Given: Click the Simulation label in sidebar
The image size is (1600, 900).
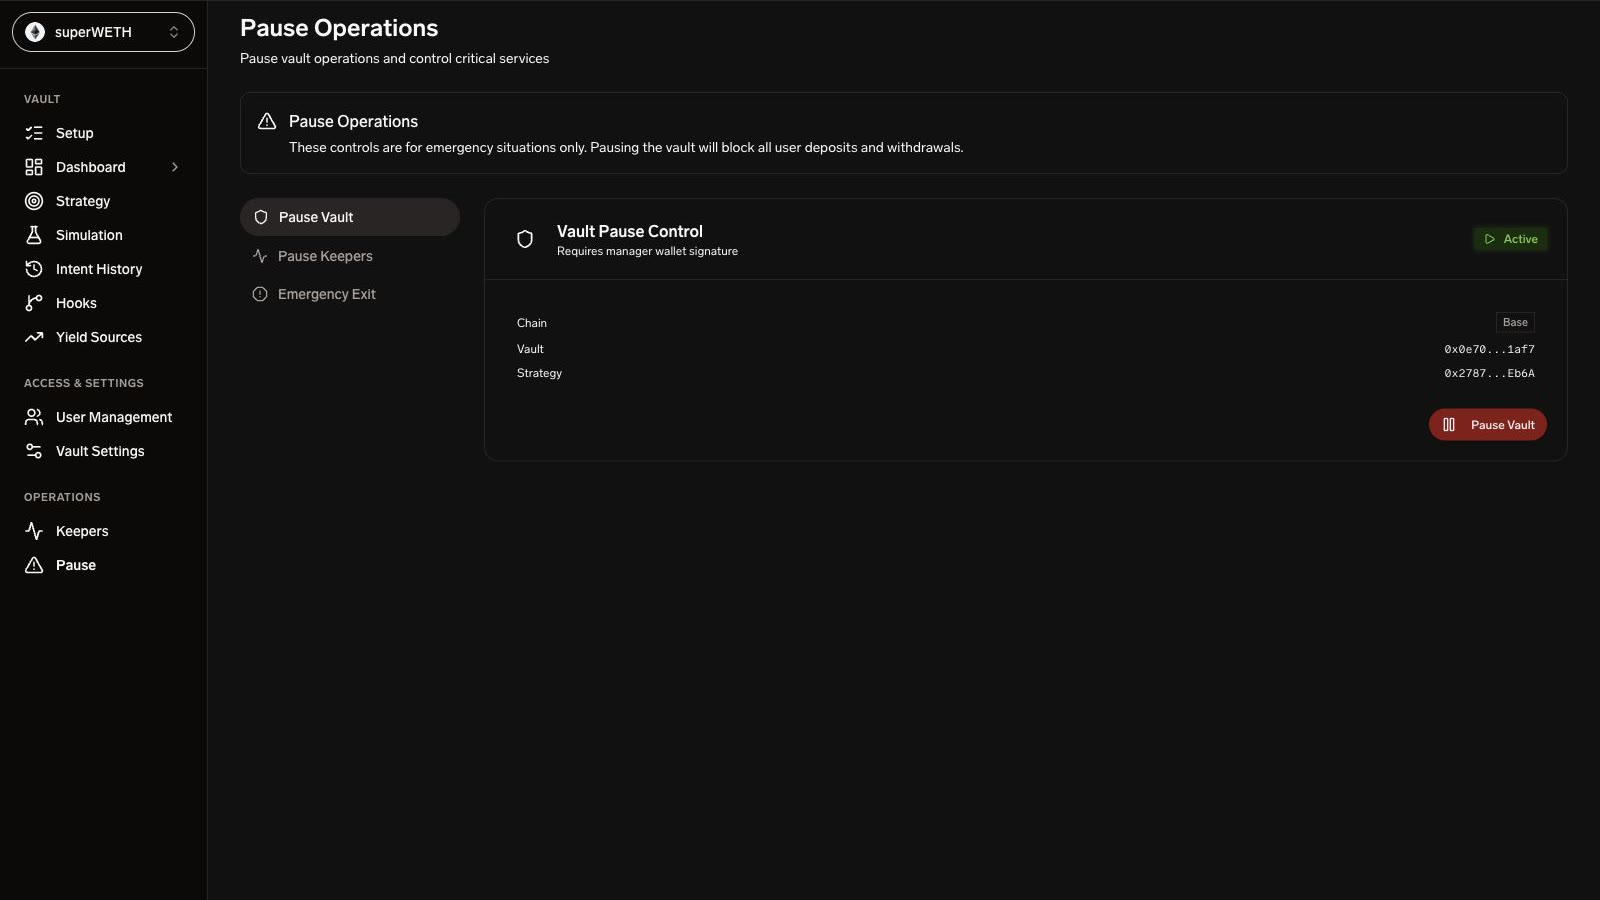Looking at the screenshot, I should point(89,235).
